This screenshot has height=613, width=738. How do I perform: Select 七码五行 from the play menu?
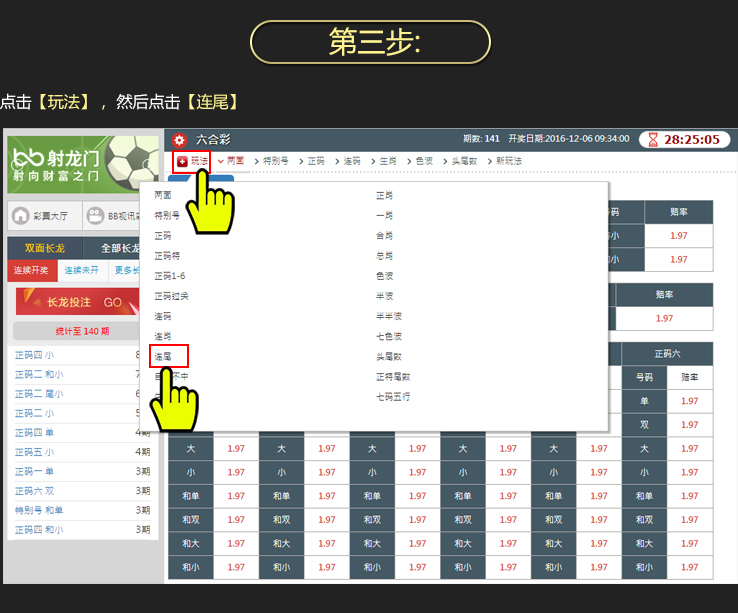pyautogui.click(x=393, y=396)
